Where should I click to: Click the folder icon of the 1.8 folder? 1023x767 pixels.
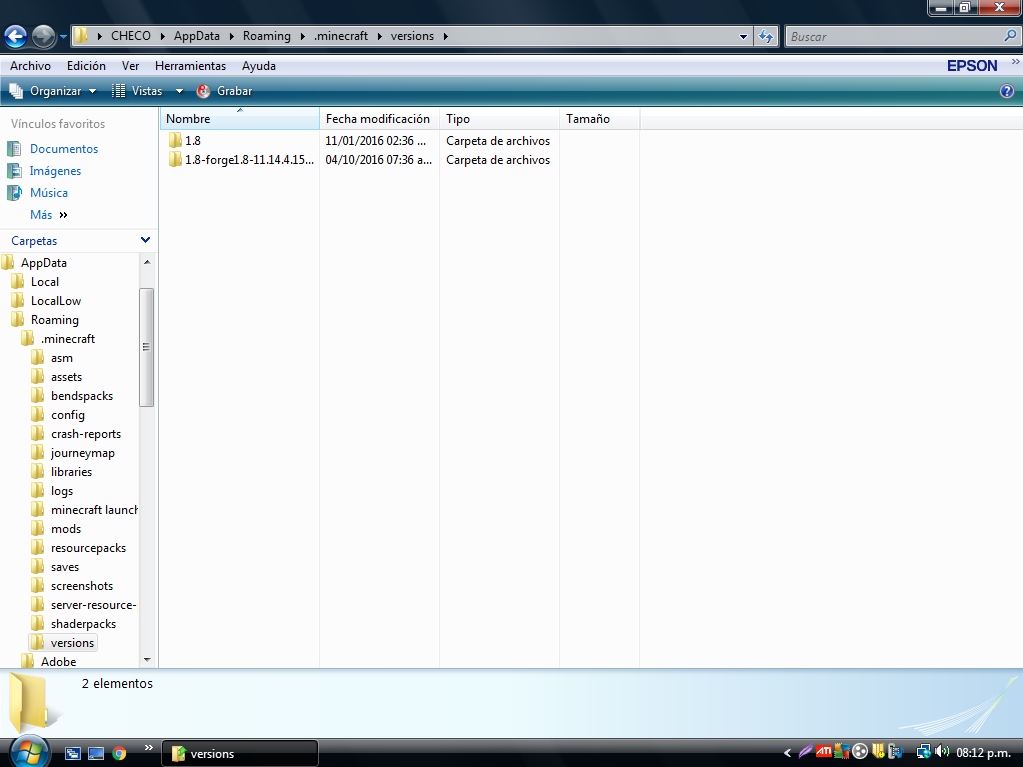click(x=175, y=140)
